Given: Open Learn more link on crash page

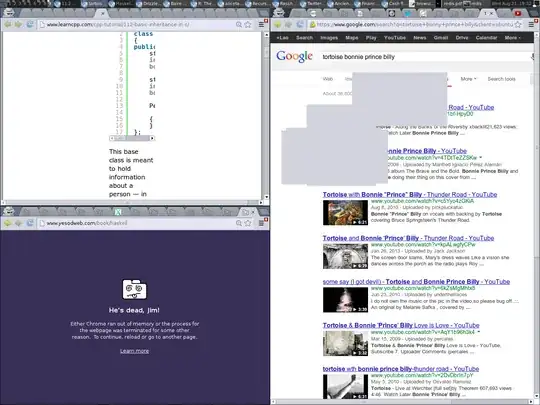Looking at the screenshot, I should 134,351.
